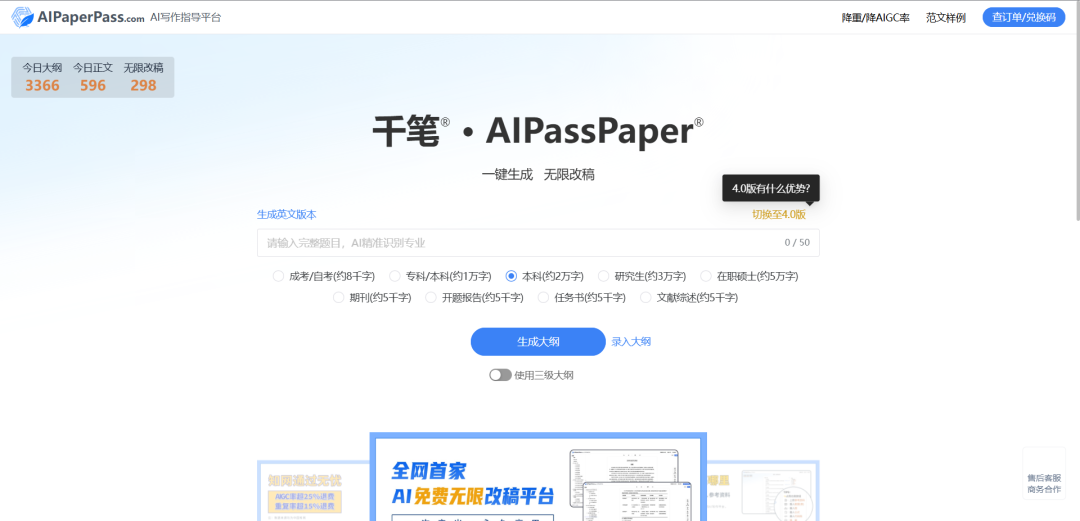Viewport: 1080px width, 521px height.
Task: Open 降重/降AIGC率 menu item
Action: click(x=875, y=18)
